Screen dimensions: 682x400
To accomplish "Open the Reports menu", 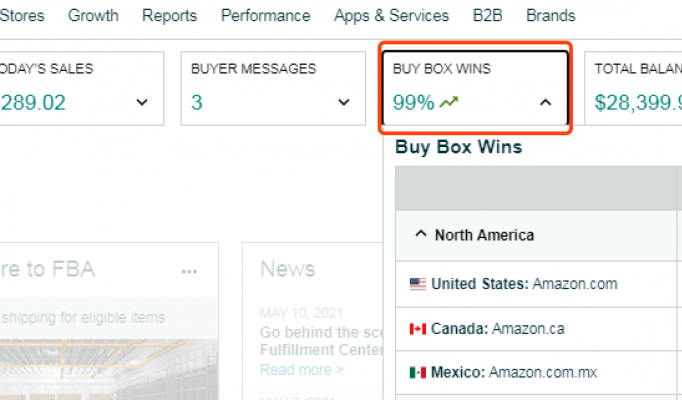I will tap(169, 16).
